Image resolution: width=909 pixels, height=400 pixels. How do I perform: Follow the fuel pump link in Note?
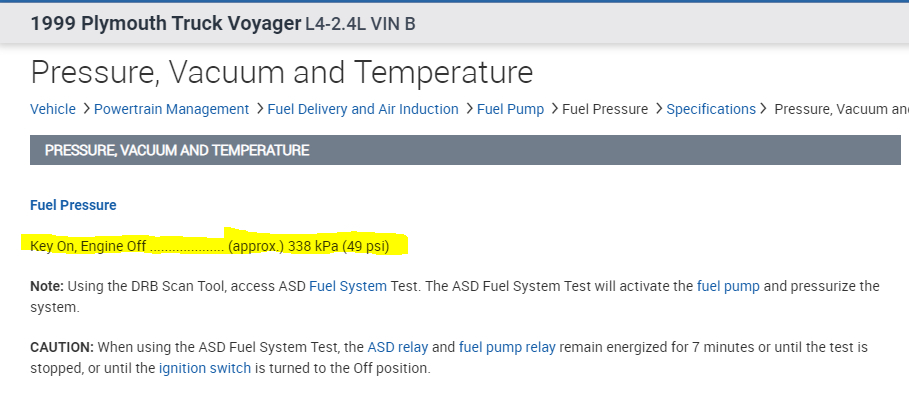coord(728,286)
